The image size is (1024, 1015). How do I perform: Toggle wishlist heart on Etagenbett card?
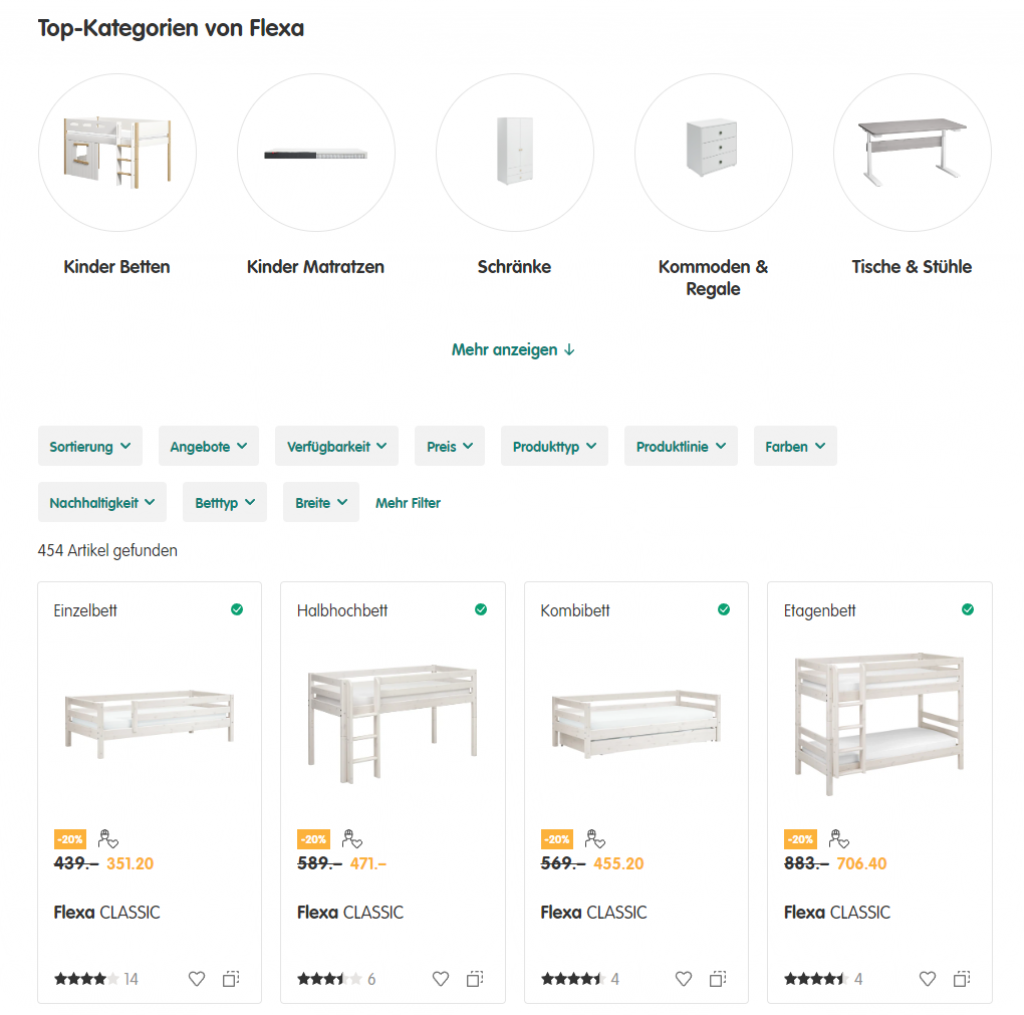pyautogui.click(x=928, y=979)
